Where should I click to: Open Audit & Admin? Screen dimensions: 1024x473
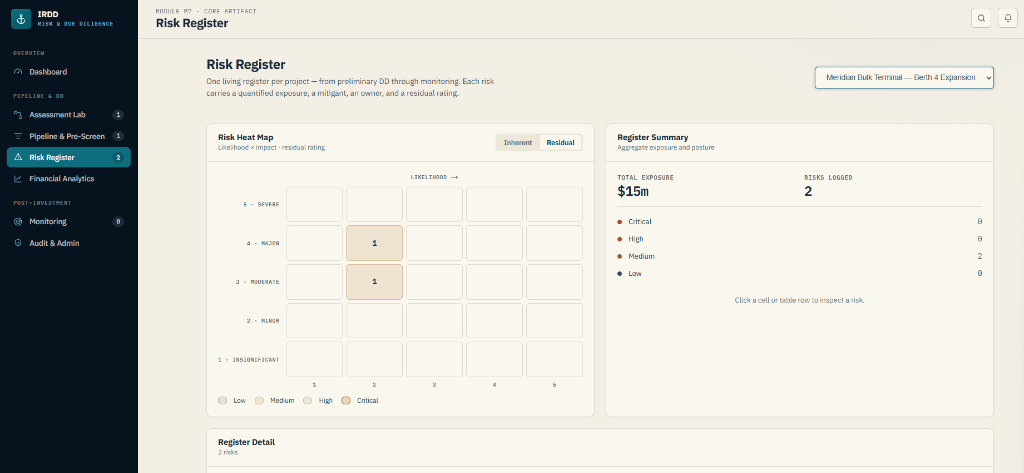69,243
